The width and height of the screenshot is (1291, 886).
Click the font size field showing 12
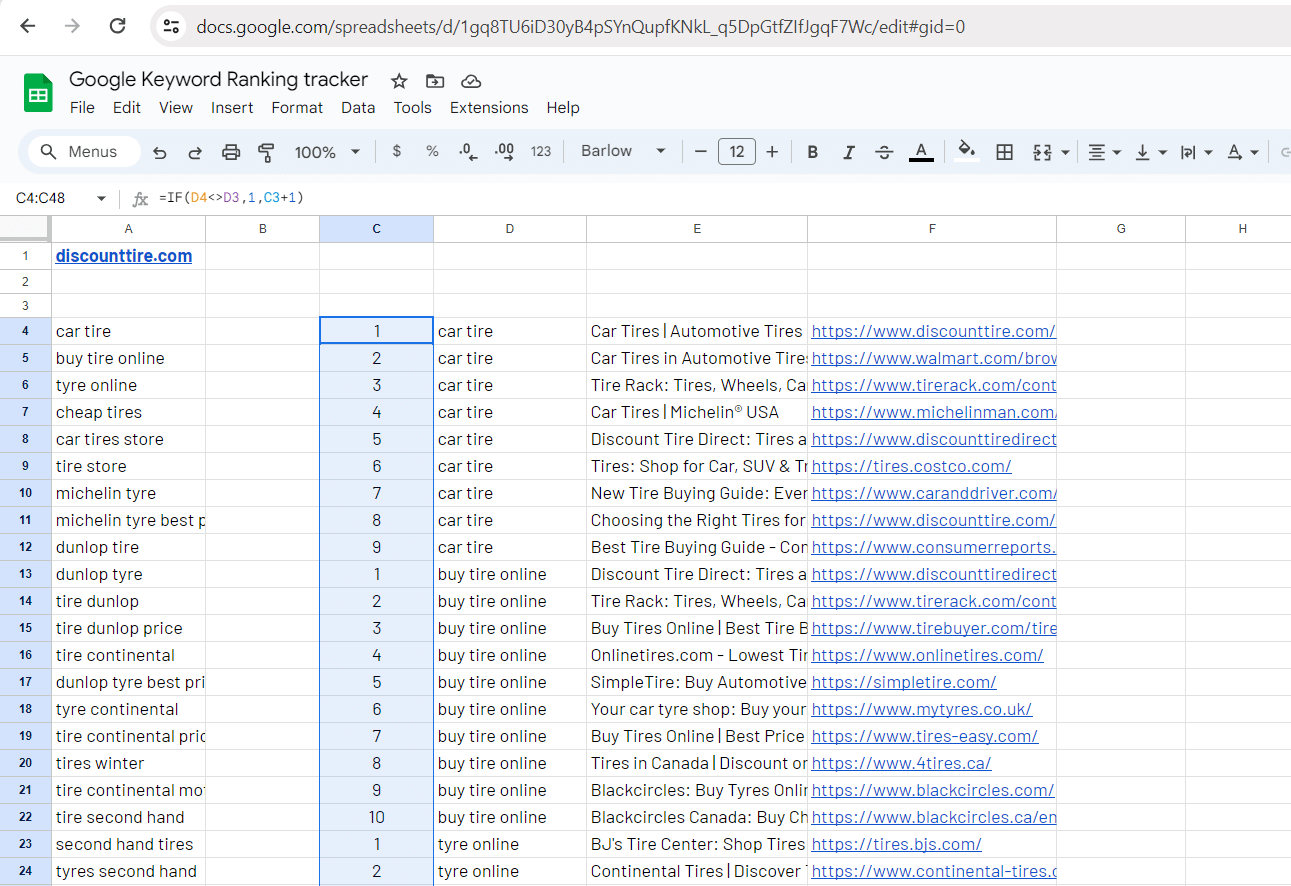pyautogui.click(x=737, y=152)
